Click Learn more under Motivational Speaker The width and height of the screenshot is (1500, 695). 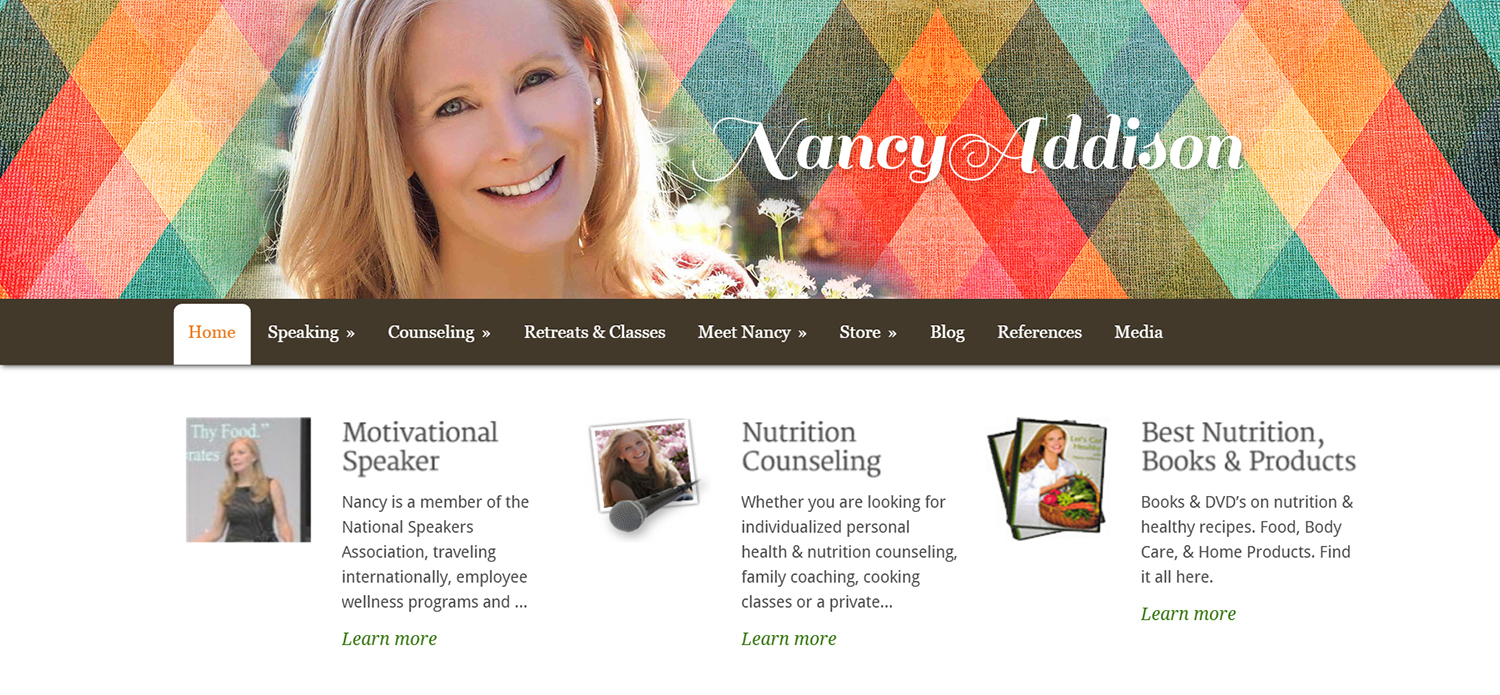click(389, 638)
